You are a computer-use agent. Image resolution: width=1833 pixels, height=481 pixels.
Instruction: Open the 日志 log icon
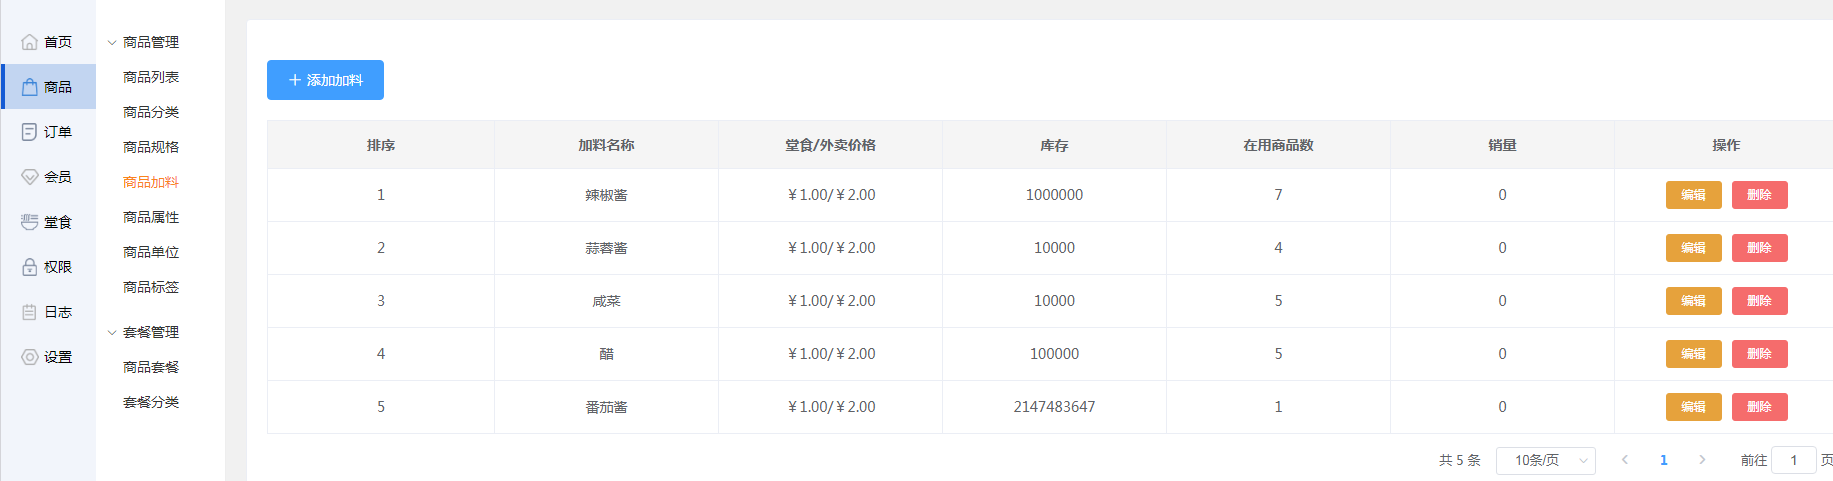[30, 312]
